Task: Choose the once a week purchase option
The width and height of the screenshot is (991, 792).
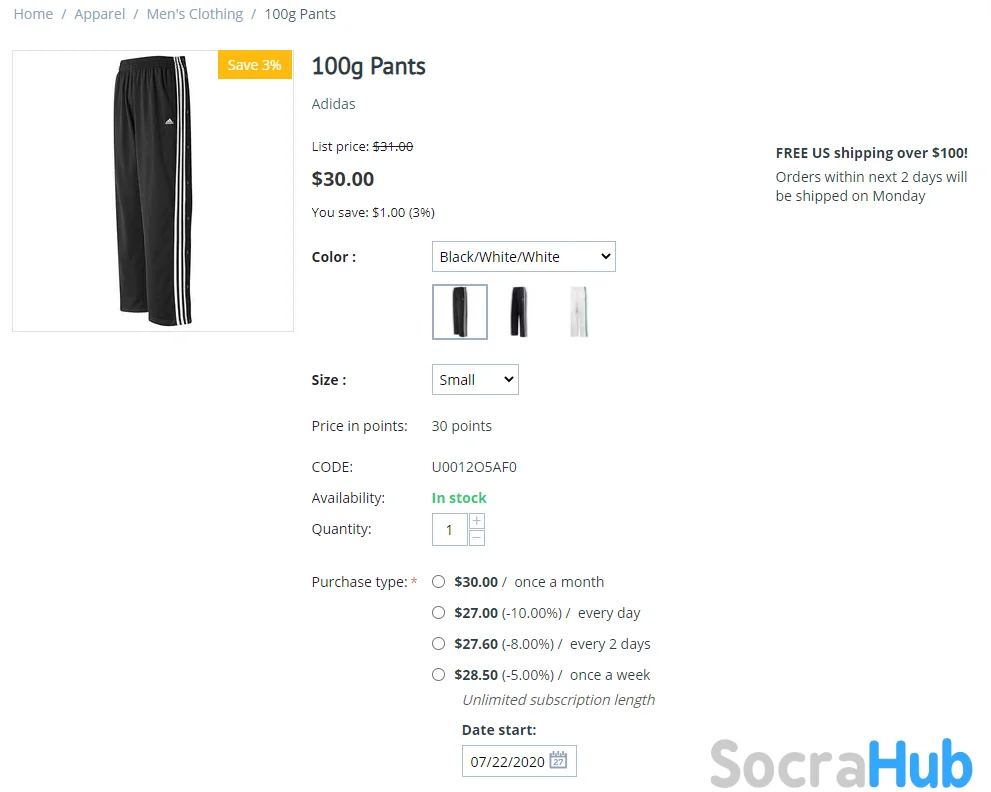Action: click(x=438, y=675)
